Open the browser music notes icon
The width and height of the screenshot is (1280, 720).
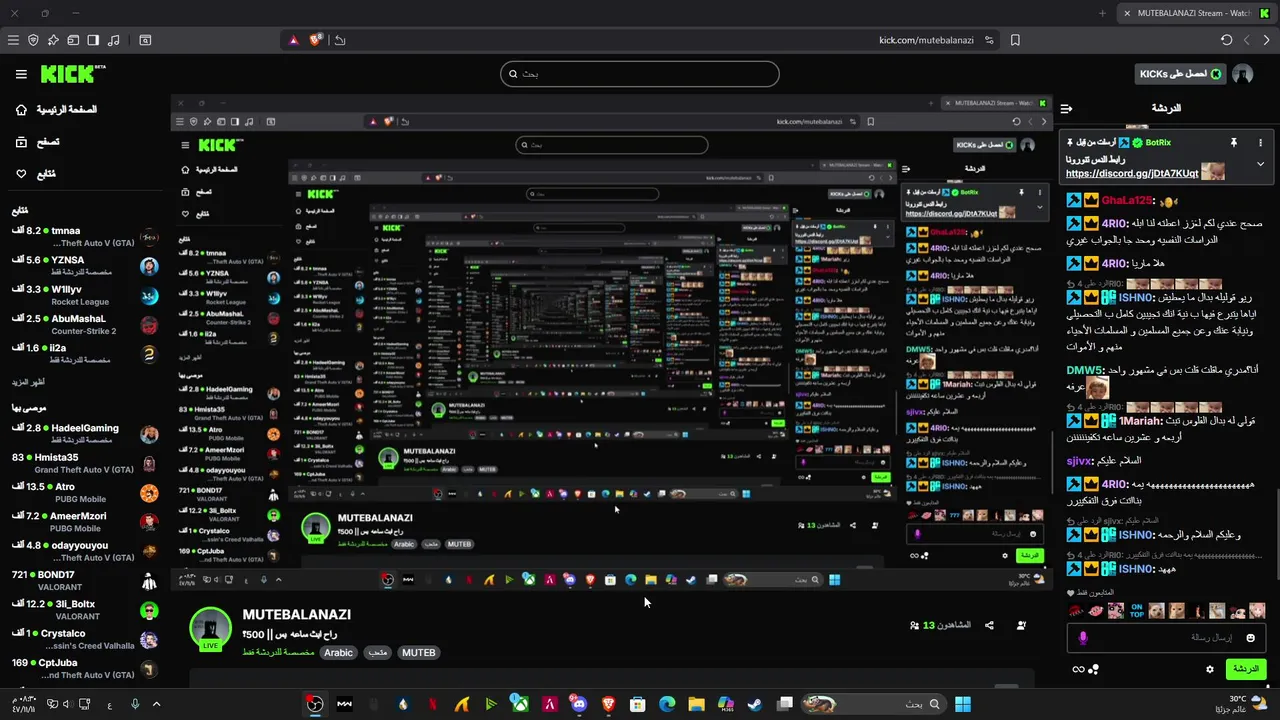(x=113, y=40)
